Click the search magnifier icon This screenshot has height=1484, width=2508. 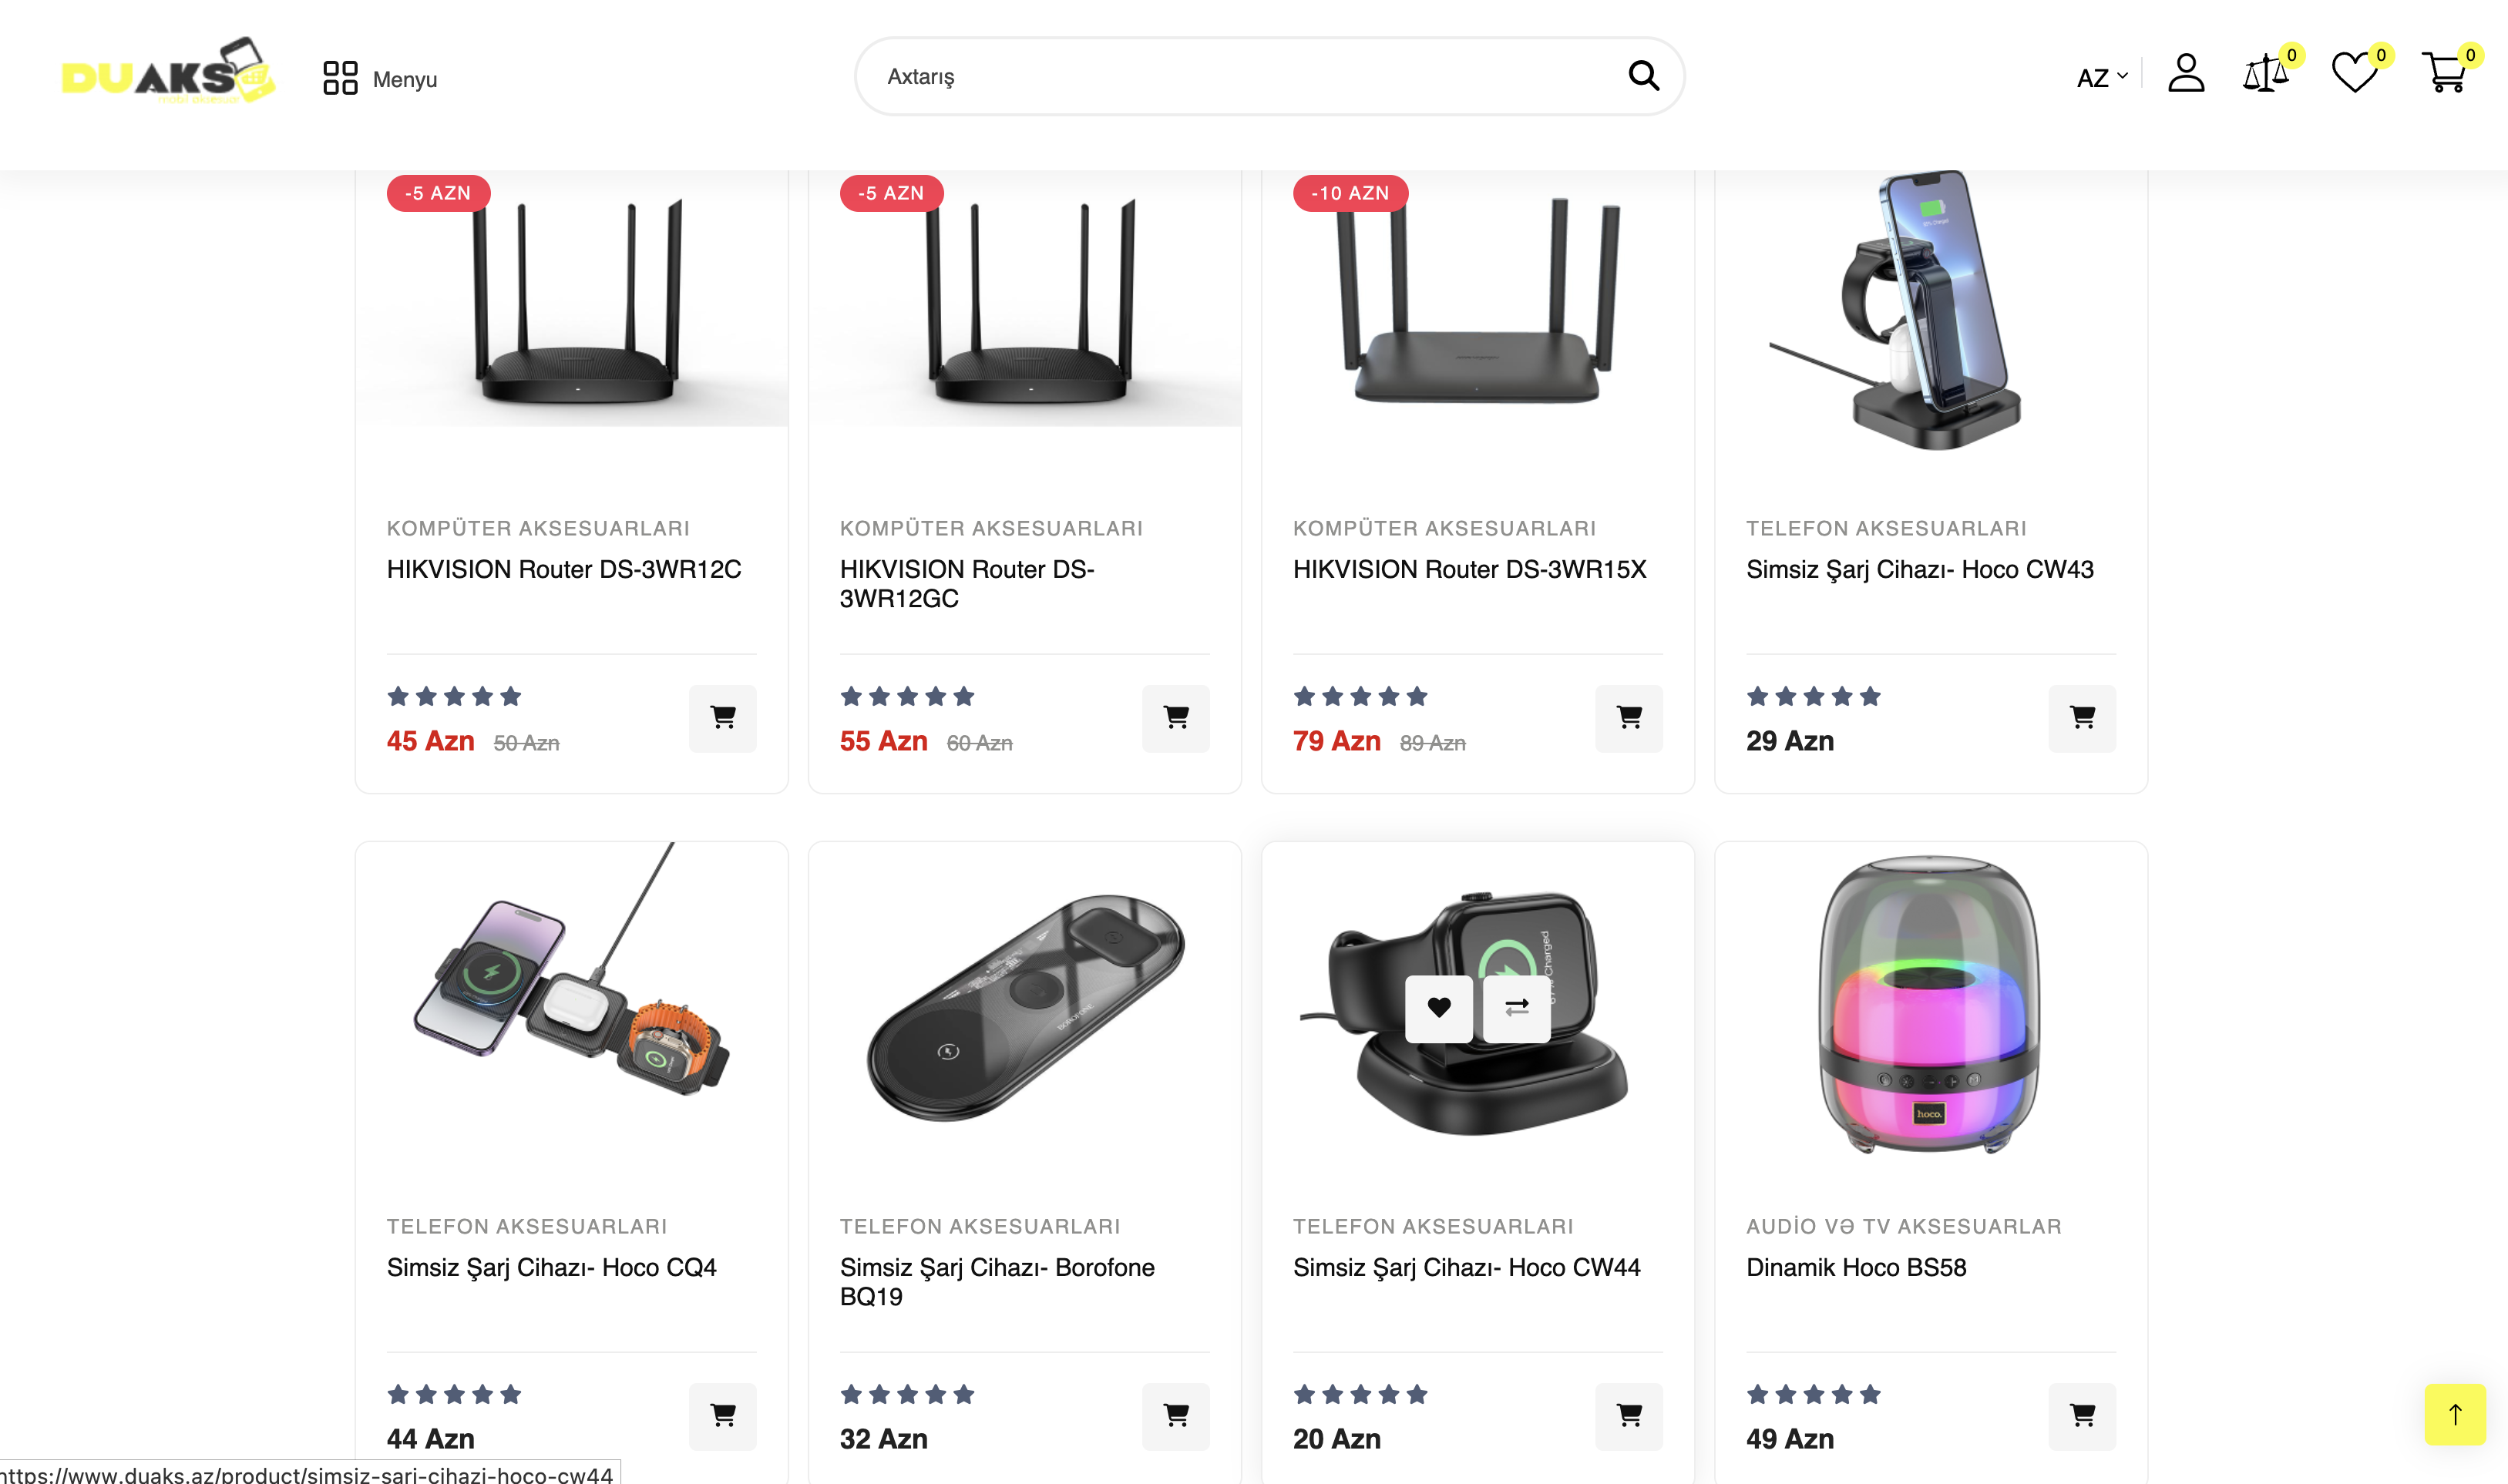click(1643, 76)
